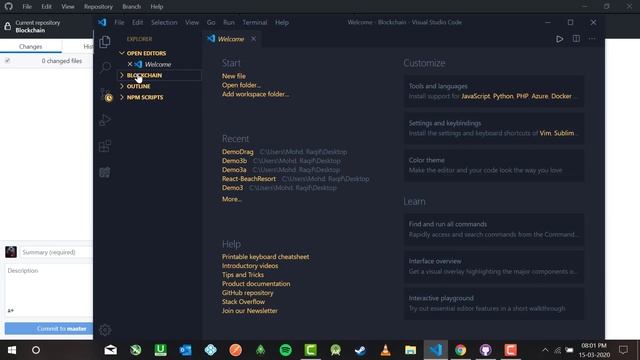
Task: Click the VS Code logo in title bar
Action: coord(102,22)
